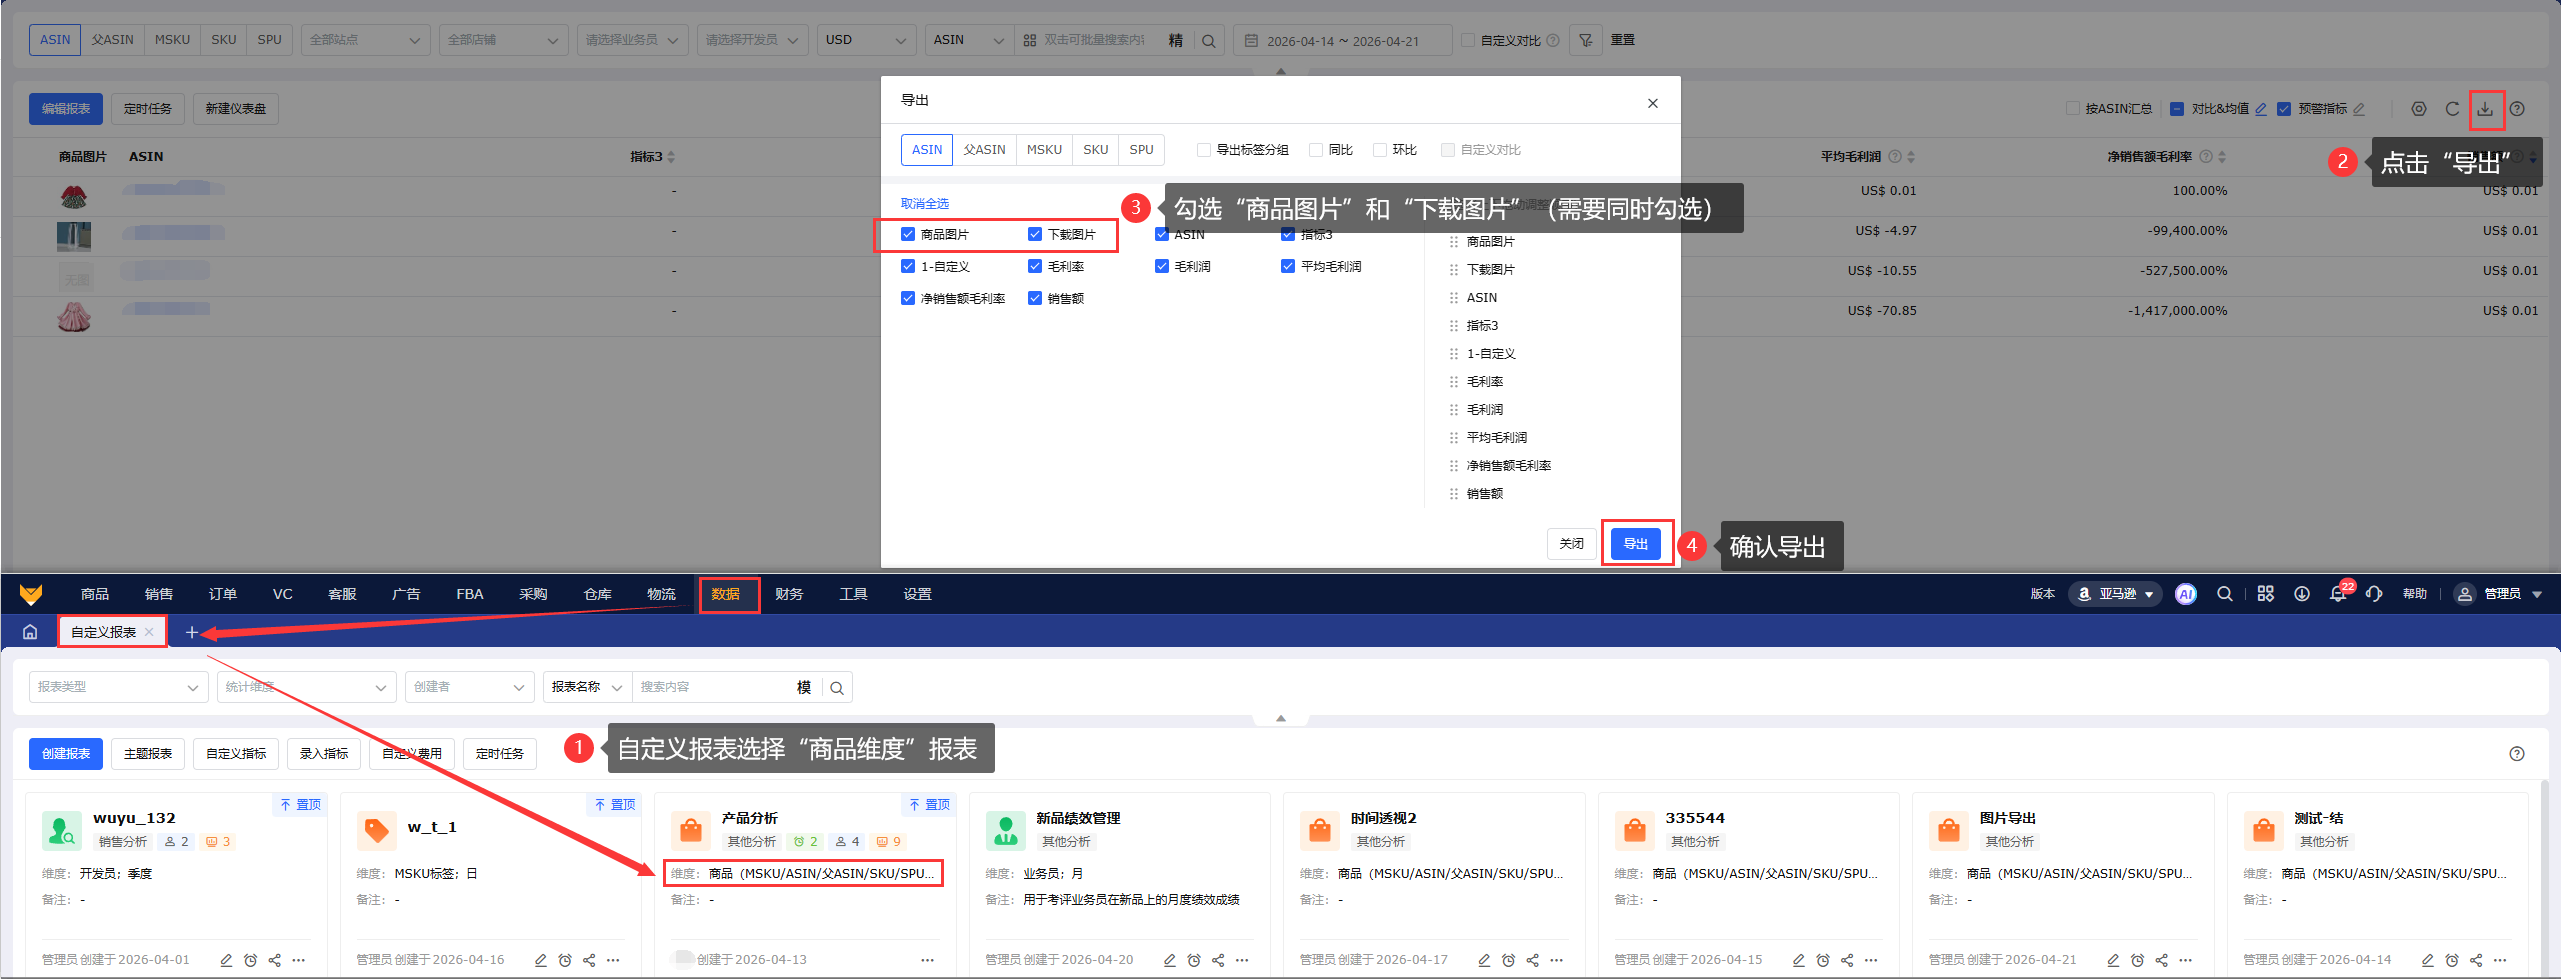Open the 全部店铺 dropdown
2561x979 pixels.
click(503, 40)
